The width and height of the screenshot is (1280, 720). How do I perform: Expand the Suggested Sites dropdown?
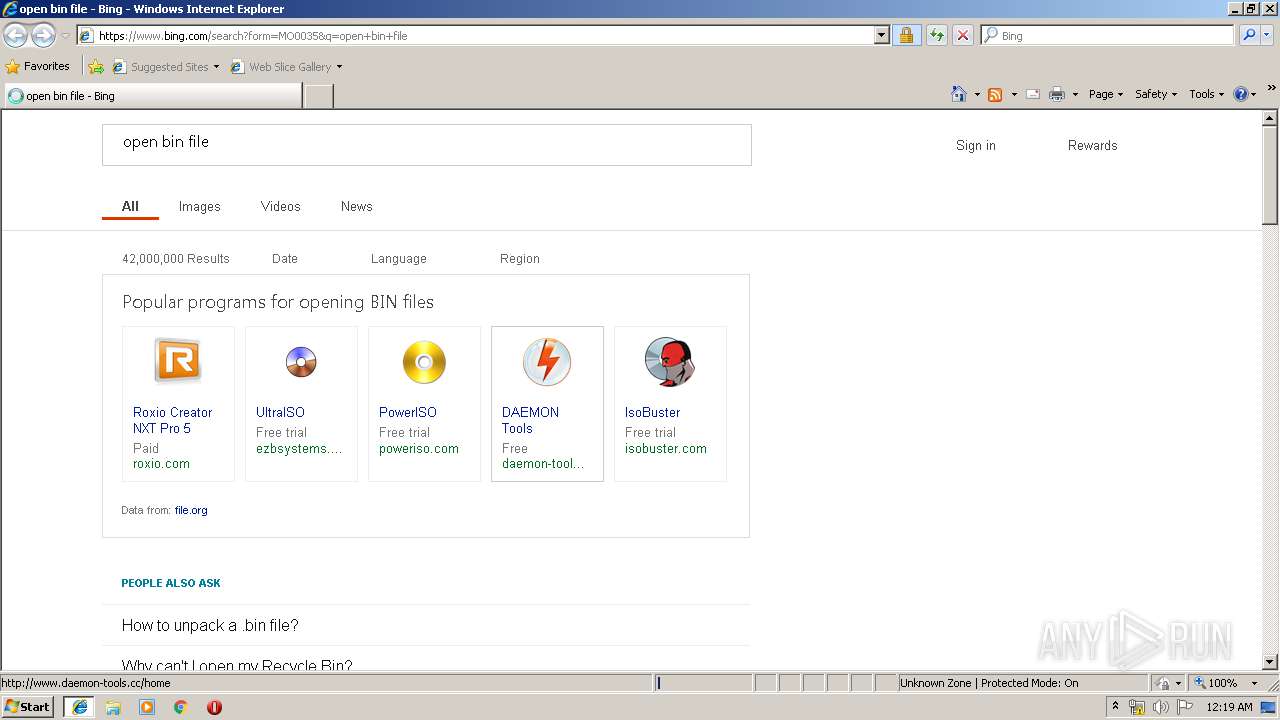pyautogui.click(x=216, y=67)
